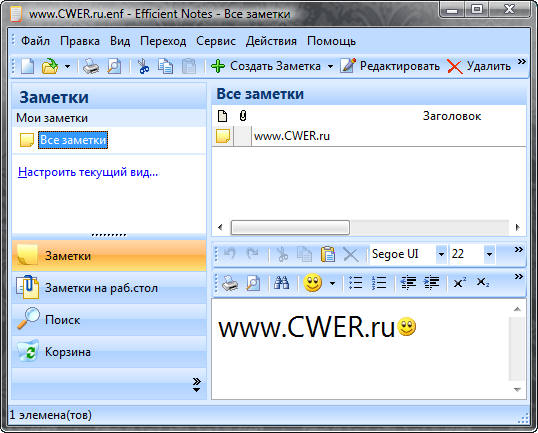Click the horizontal scrollbar thumb in notes list
The height and width of the screenshot is (433, 538).
(290, 227)
